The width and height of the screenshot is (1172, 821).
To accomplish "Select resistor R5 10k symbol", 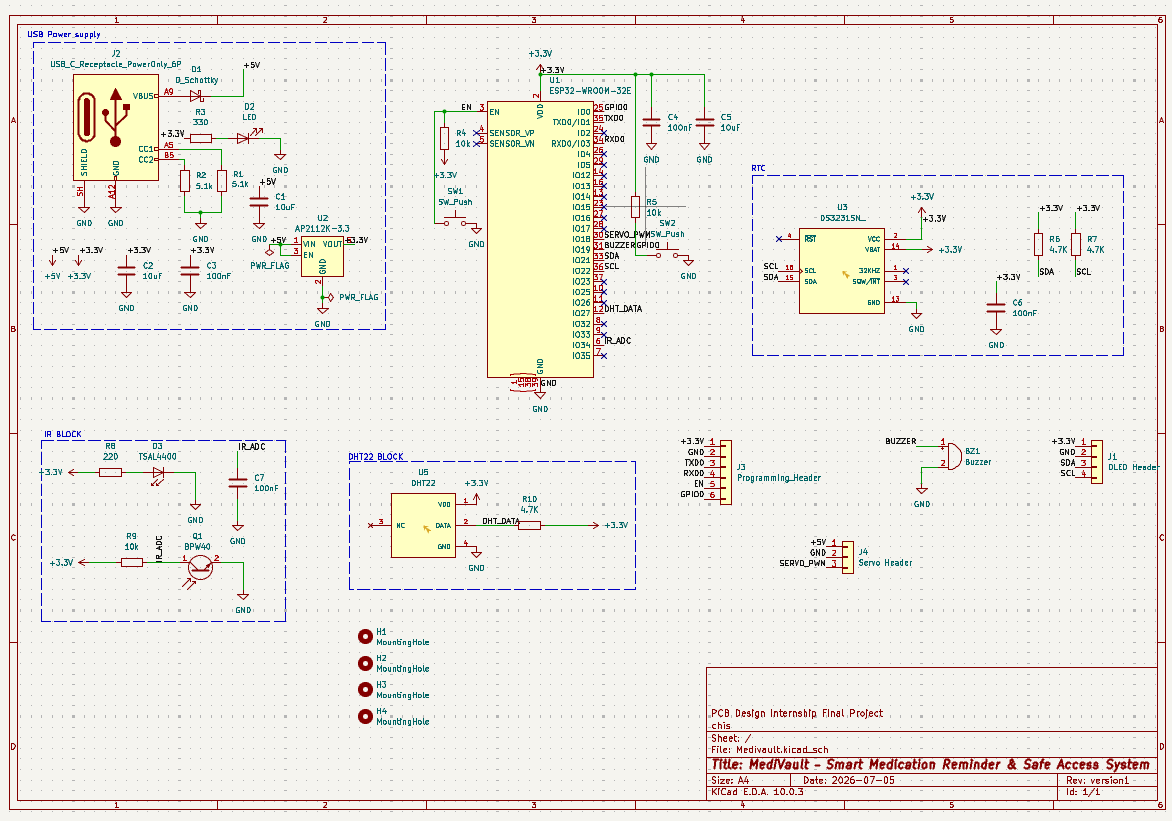I will coord(635,207).
